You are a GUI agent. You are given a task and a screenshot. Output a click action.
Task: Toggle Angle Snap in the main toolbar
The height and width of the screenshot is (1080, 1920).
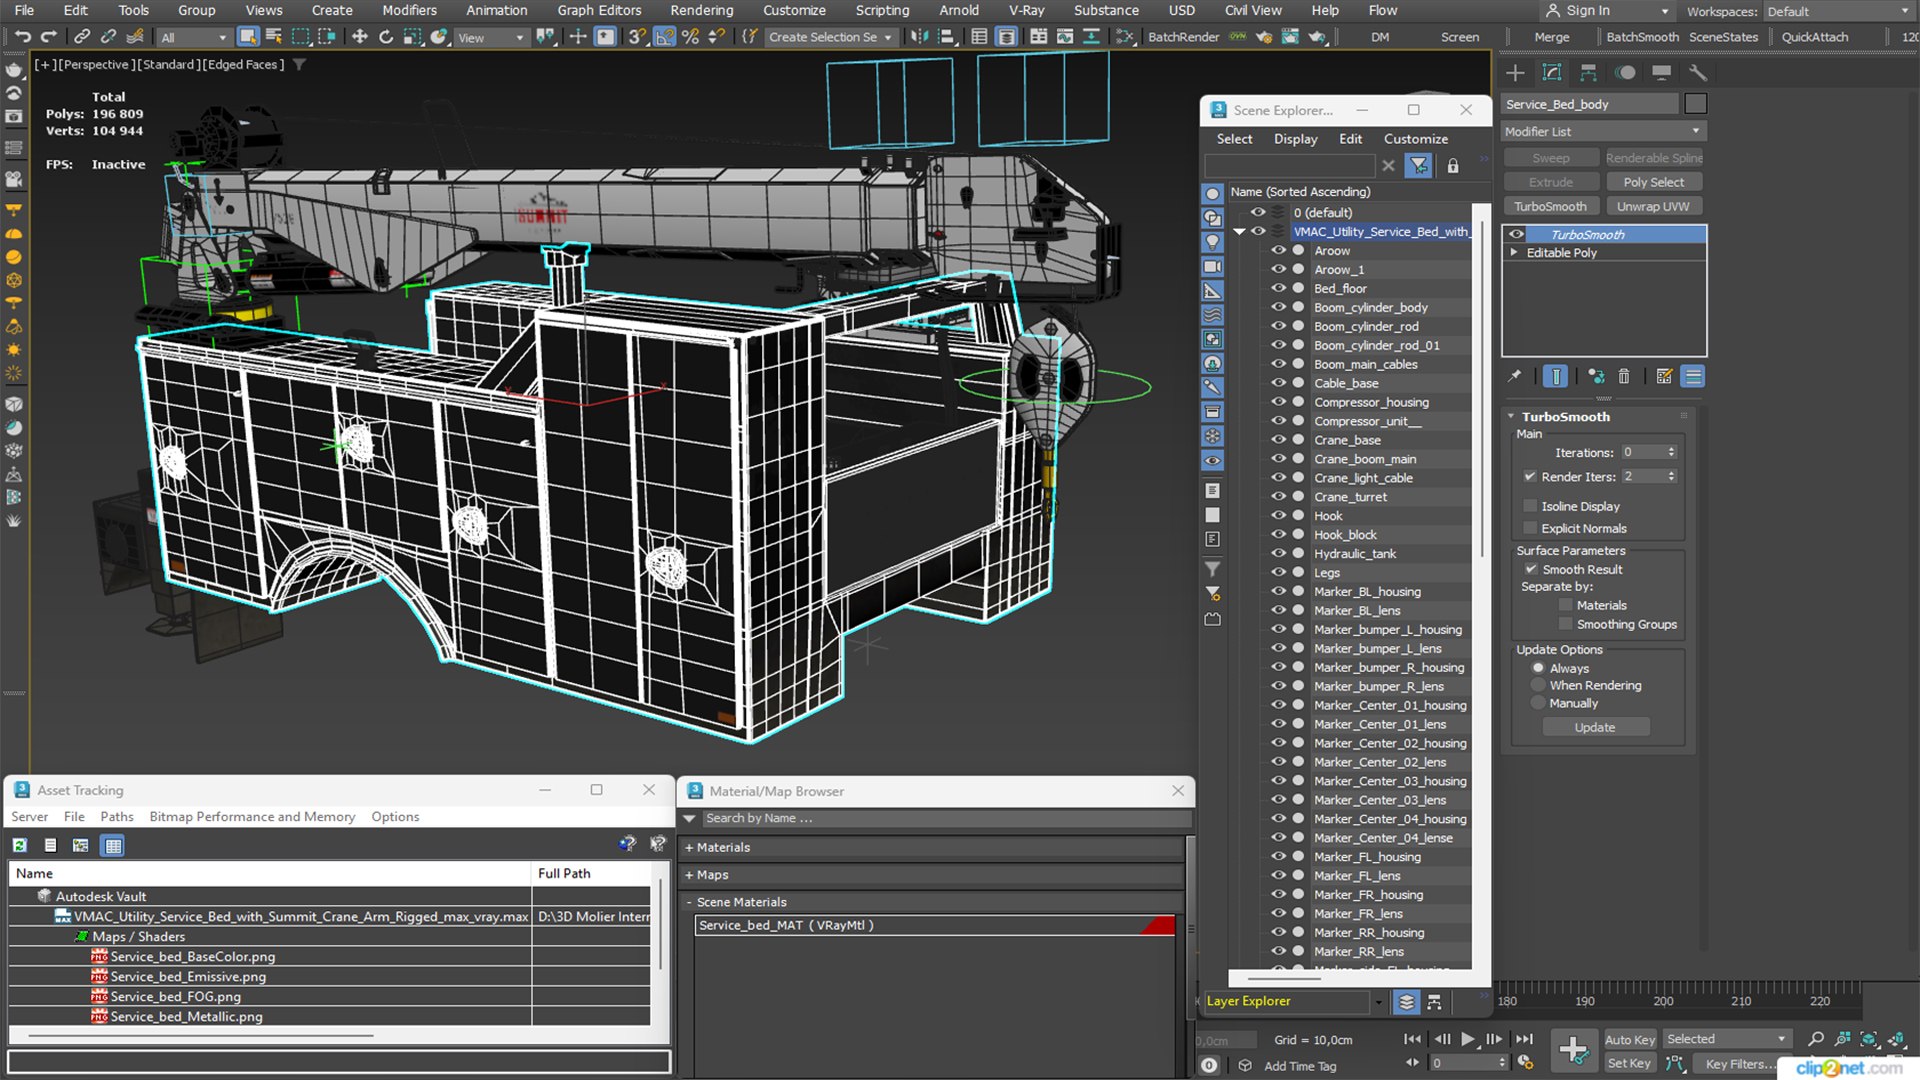664,37
